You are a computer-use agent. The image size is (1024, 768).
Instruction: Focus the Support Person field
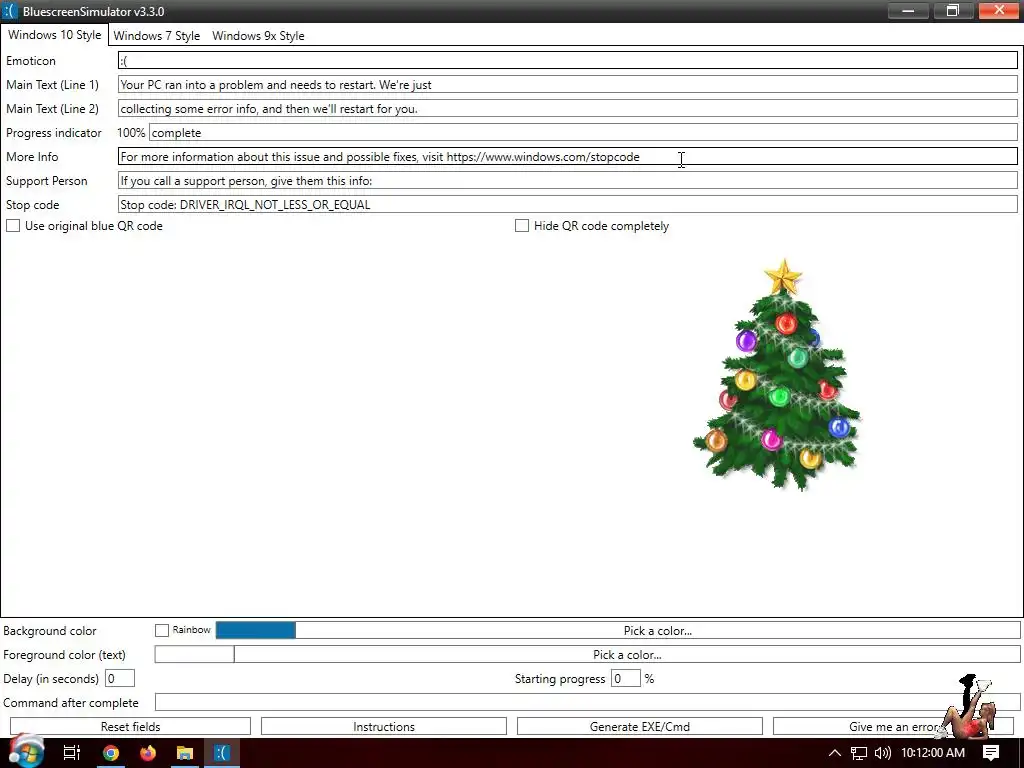point(568,181)
